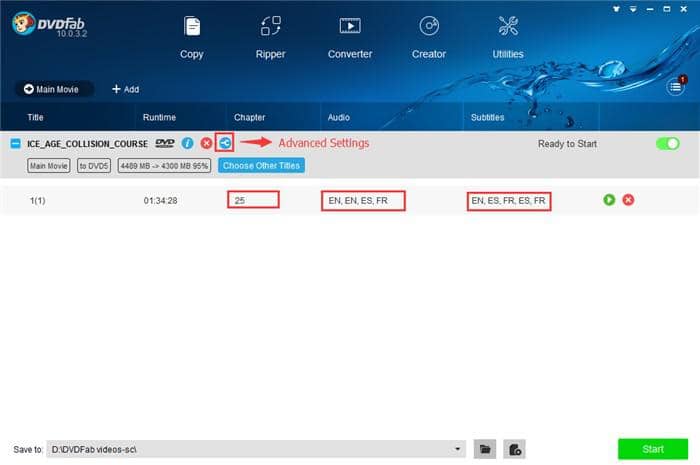Minimize the DVDFab window

(650, 8)
